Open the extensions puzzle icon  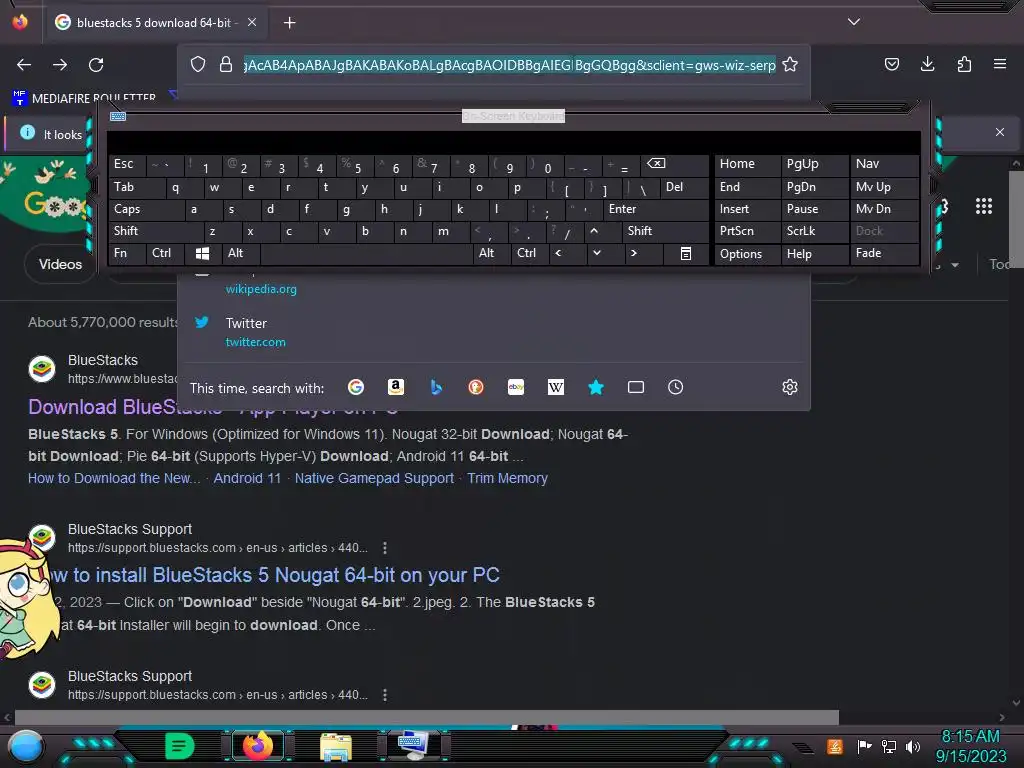point(964,64)
